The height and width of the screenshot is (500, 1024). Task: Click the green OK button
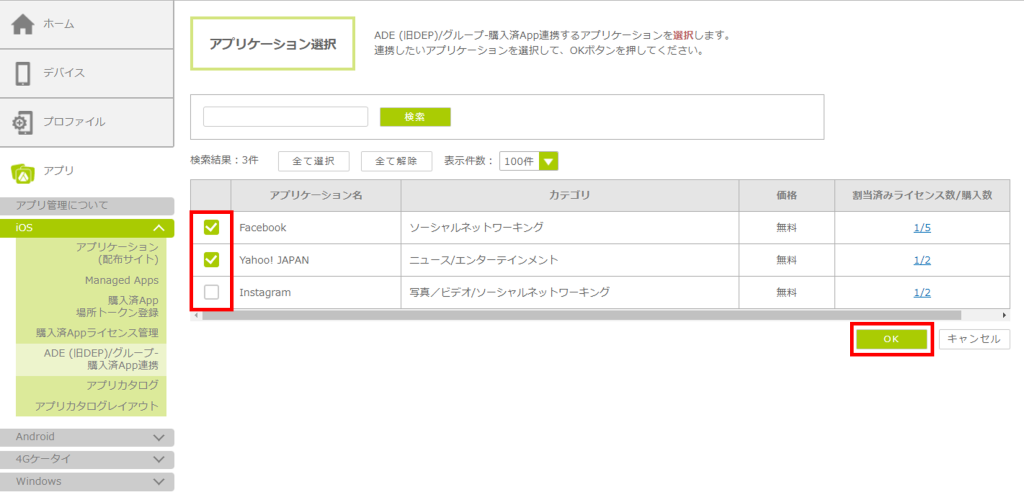(891, 339)
